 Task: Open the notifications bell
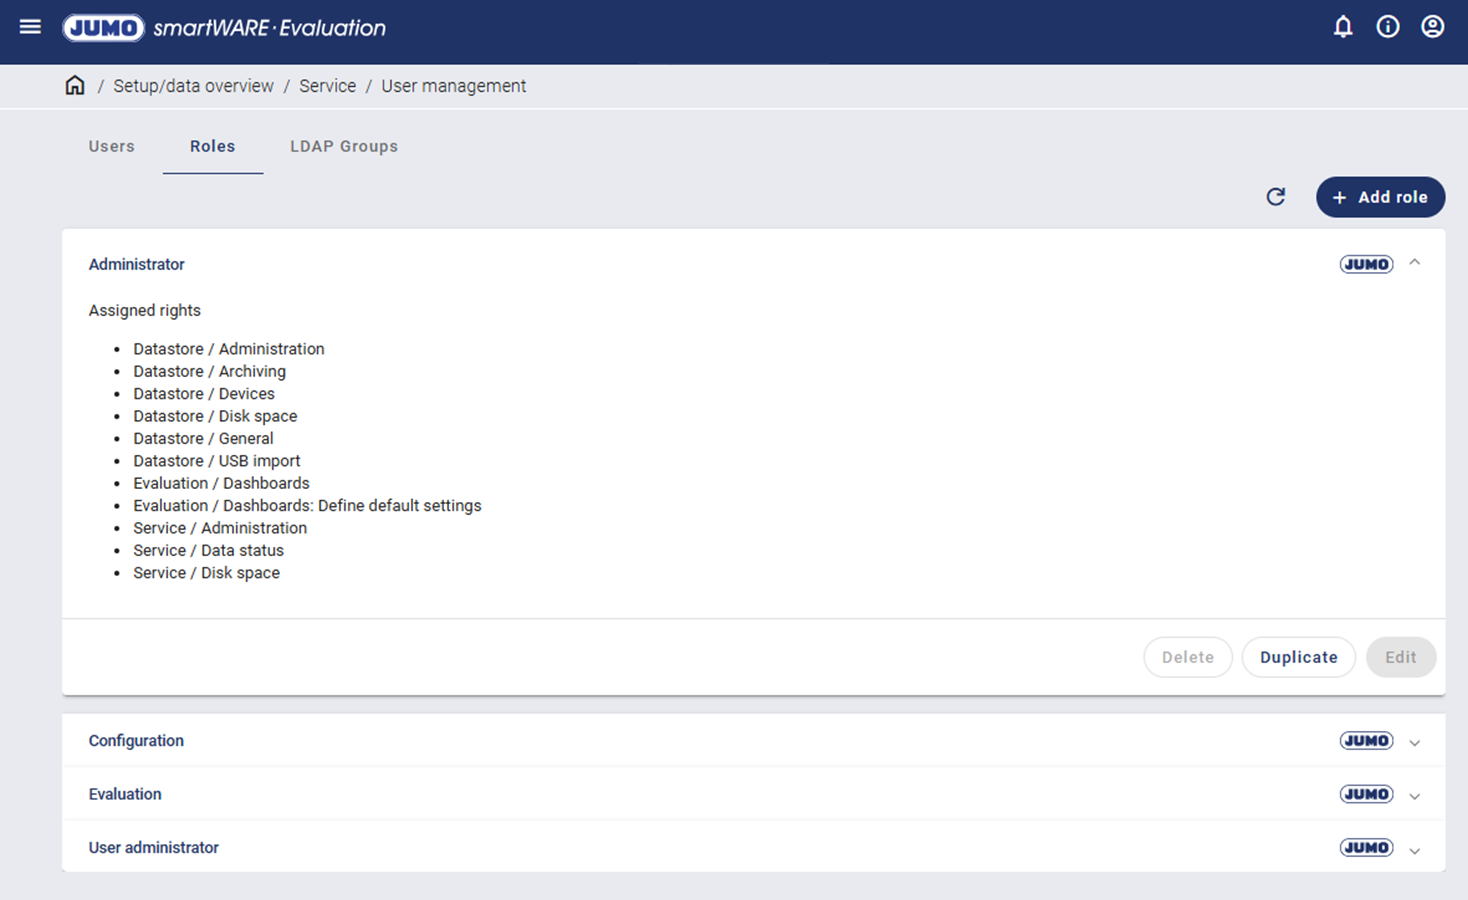(x=1343, y=27)
